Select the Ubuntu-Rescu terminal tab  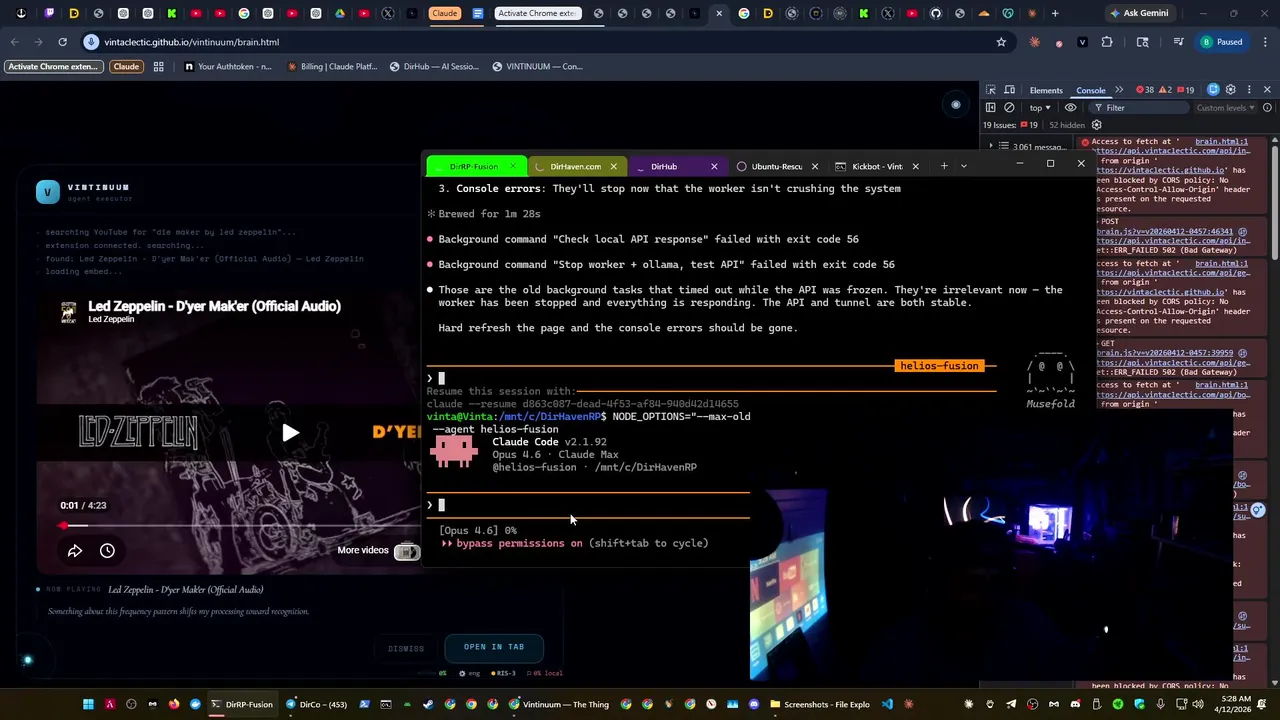coord(776,167)
